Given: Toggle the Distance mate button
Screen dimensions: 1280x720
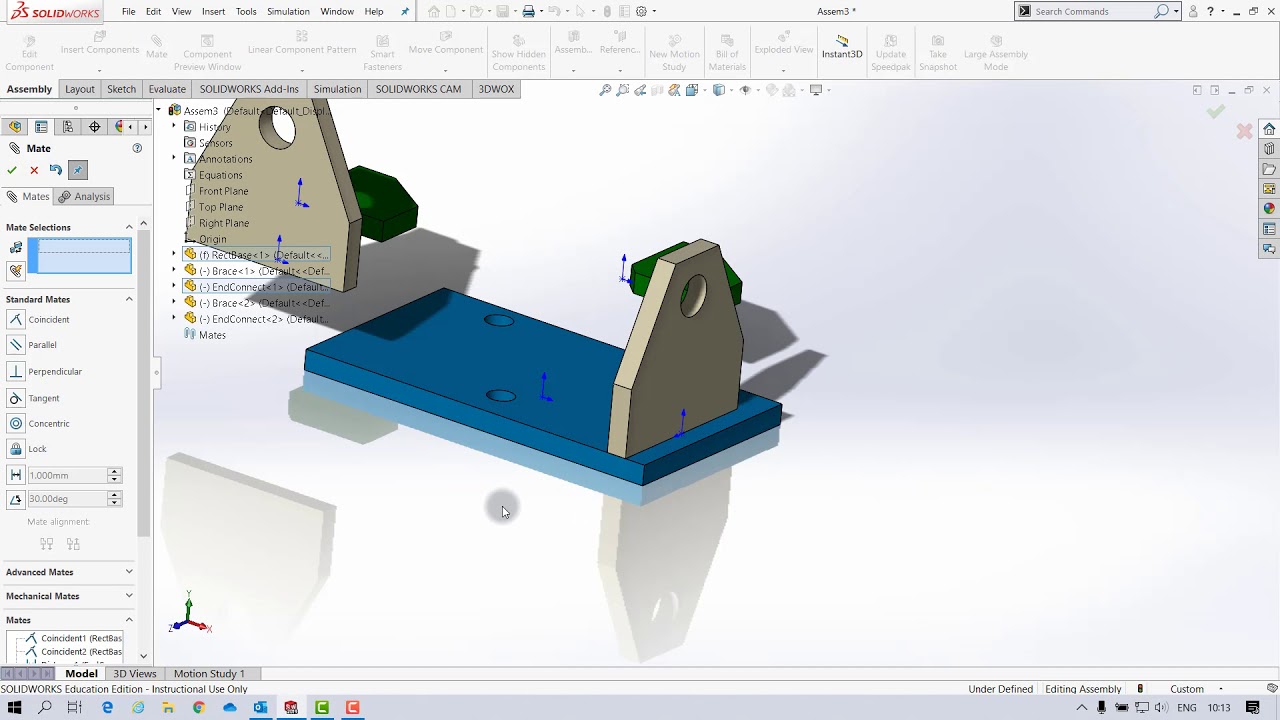Looking at the screenshot, I should (x=16, y=475).
